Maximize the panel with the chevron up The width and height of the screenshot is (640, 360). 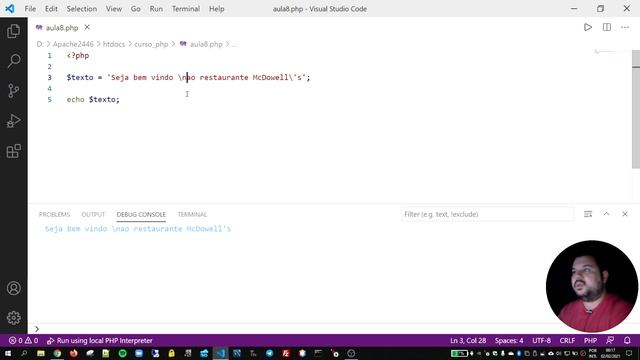coord(607,214)
